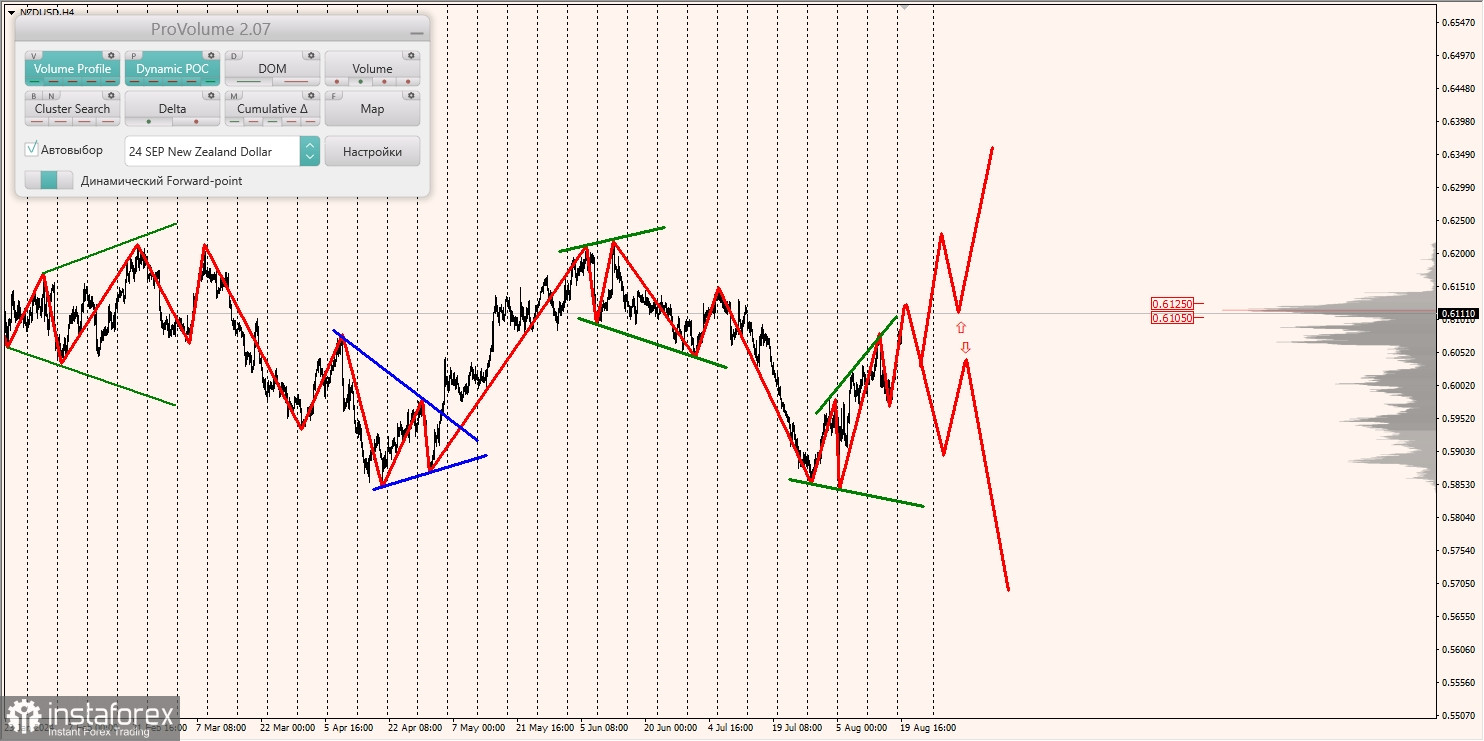Click the M hotkey tag on Cumulative Δ
Screen dimensions: 1484x741
(x=234, y=96)
